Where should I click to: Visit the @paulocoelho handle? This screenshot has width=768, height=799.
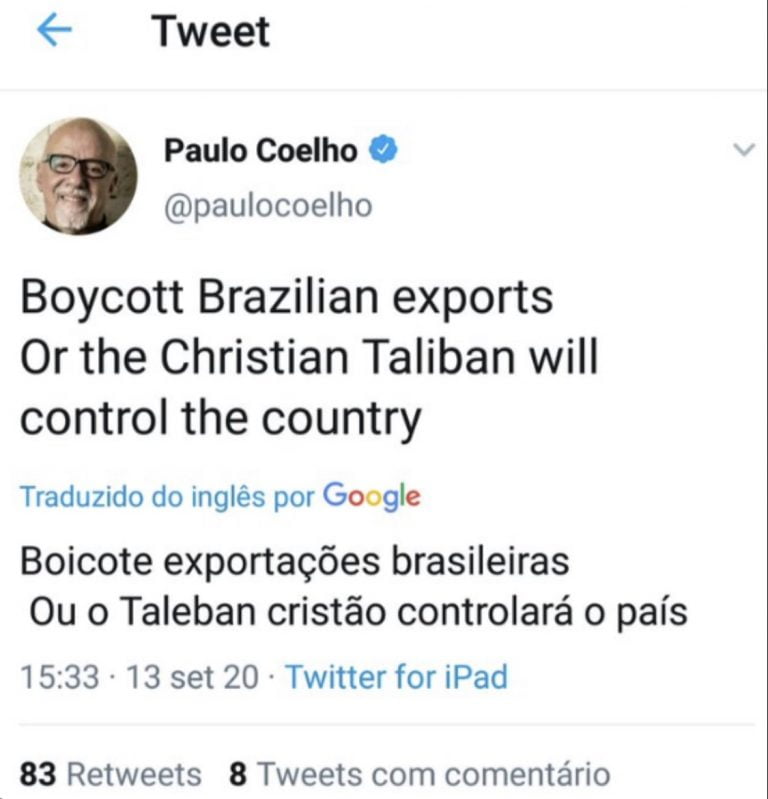pyautogui.click(x=268, y=206)
